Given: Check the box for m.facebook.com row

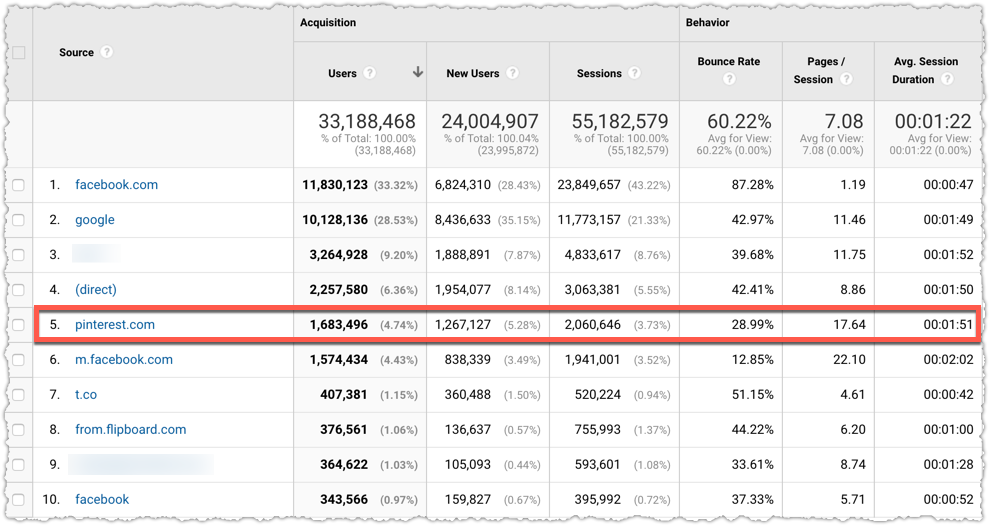Looking at the screenshot, I should point(18,360).
